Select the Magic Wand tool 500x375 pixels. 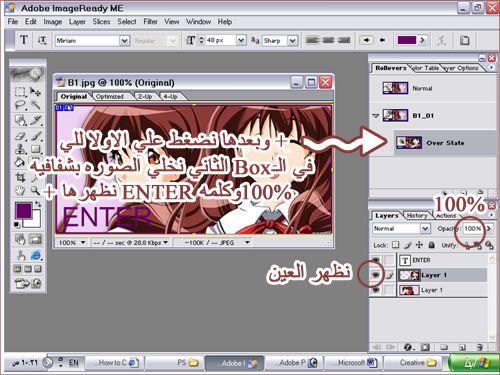[35, 105]
